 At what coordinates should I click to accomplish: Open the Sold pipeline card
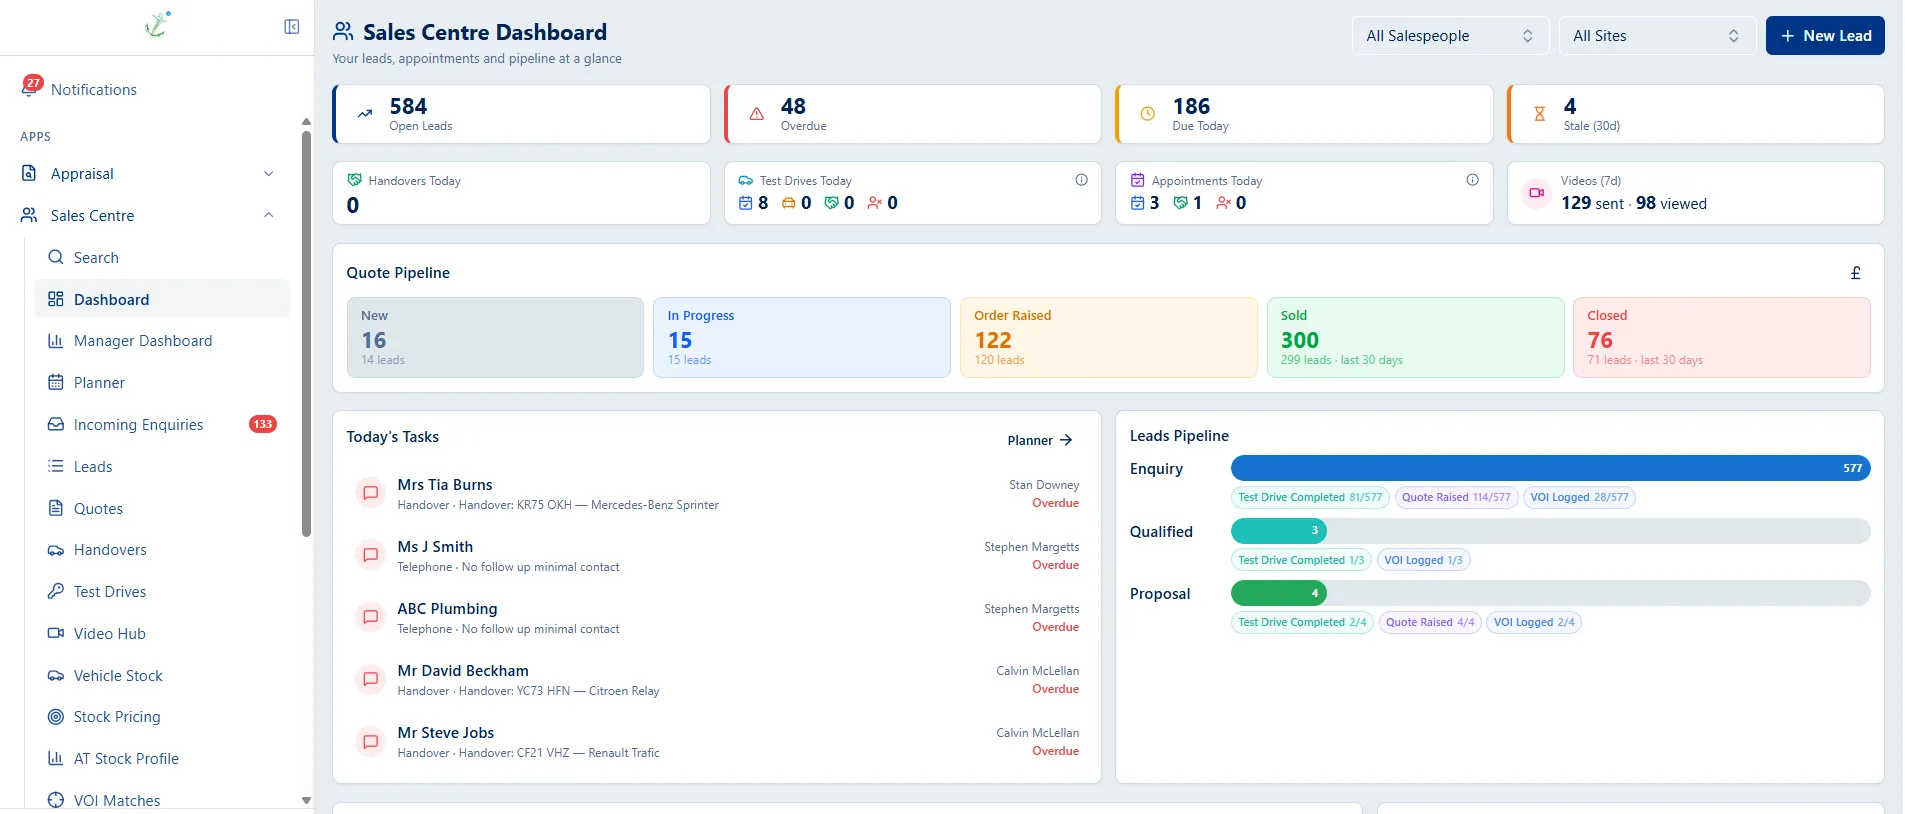coord(1415,337)
